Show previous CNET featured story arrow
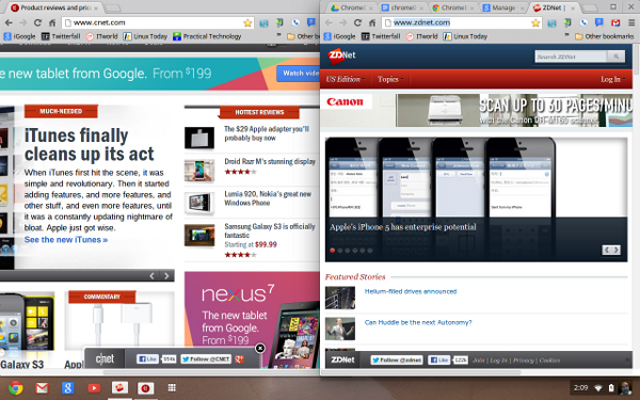 152,276
